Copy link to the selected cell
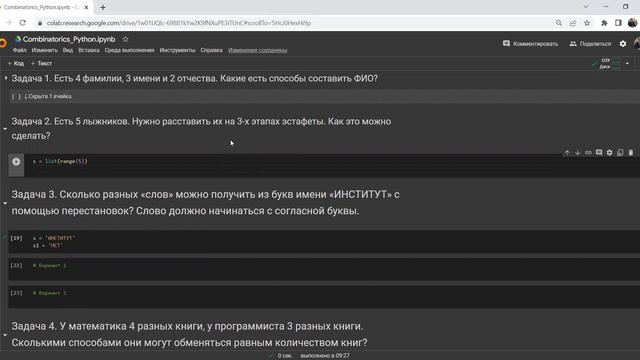Viewport: 640px width, 360px height. (x=588, y=153)
